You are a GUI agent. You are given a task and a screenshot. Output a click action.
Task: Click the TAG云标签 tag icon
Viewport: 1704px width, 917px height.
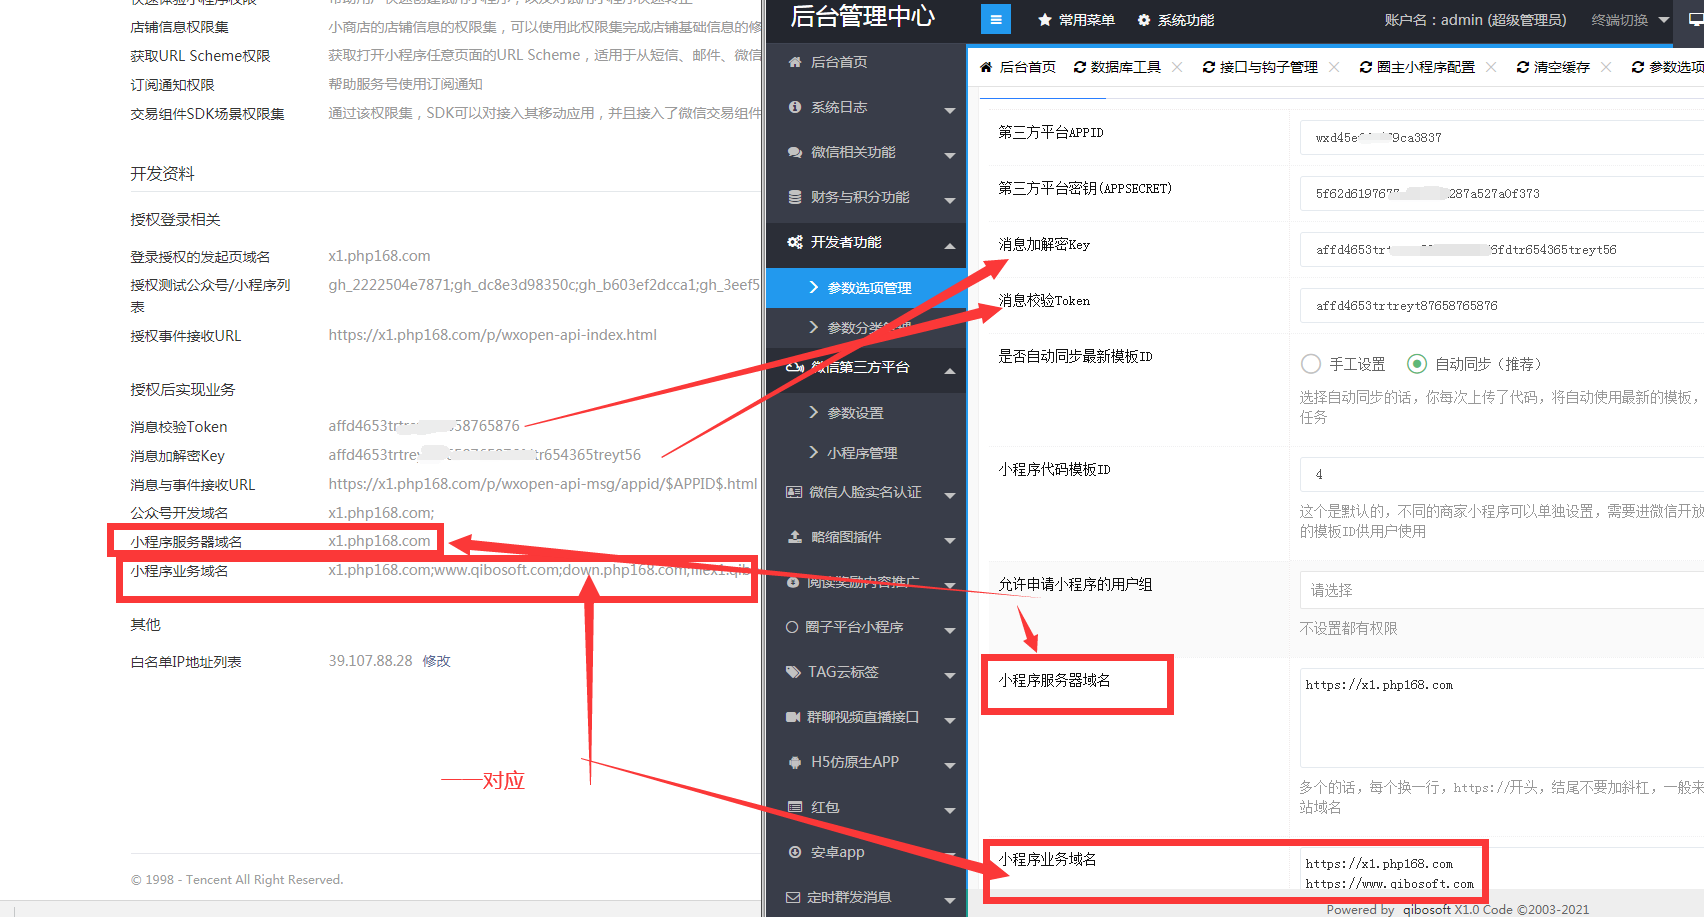click(x=793, y=672)
